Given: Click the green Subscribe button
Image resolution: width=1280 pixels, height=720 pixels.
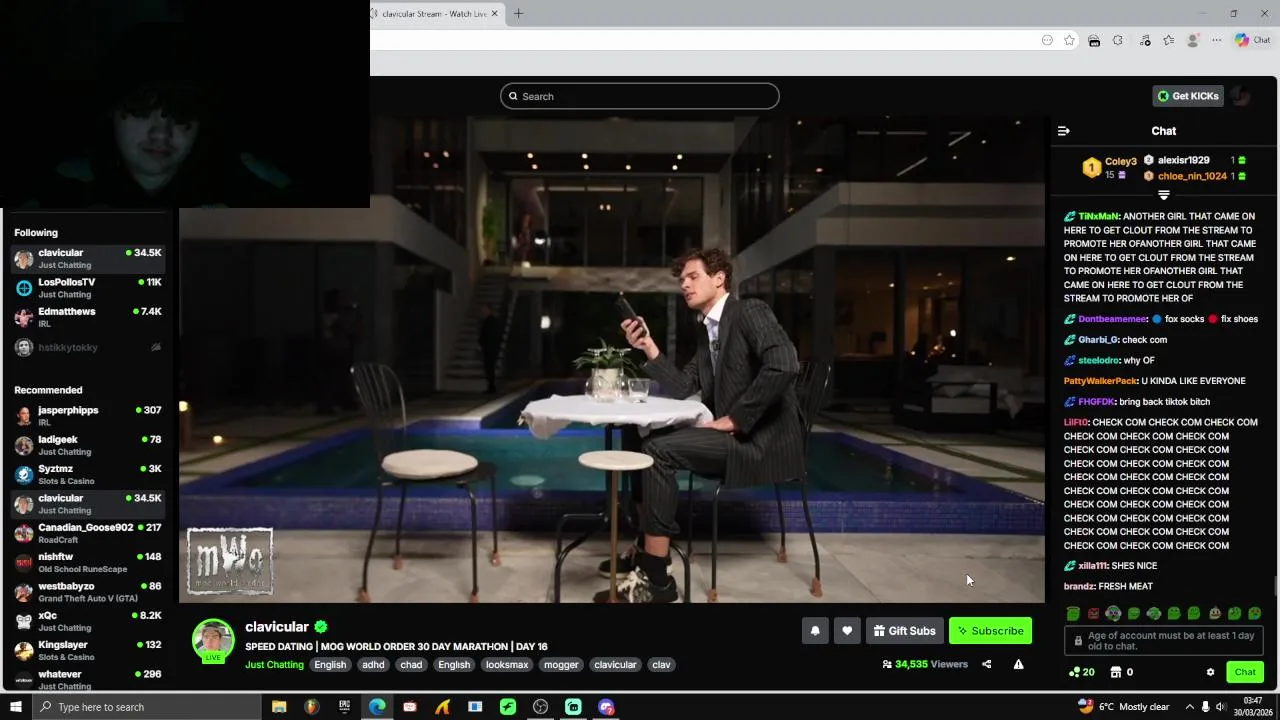Looking at the screenshot, I should click(990, 631).
